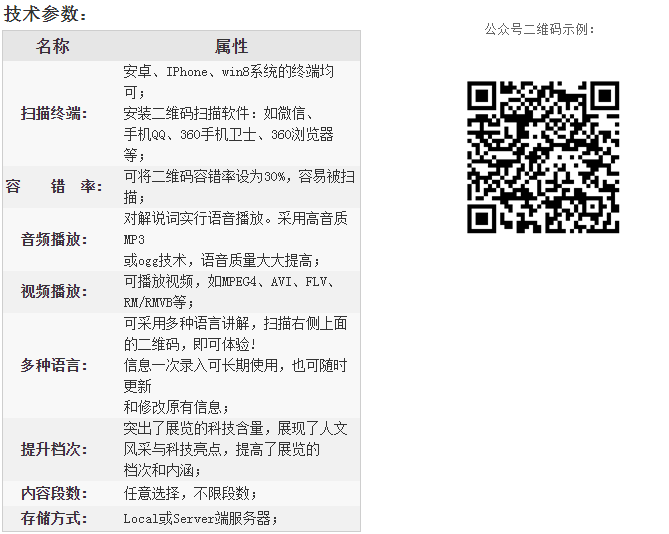Click text 手机QQ、360手机卫士、360浏览器
The height and width of the screenshot is (534, 669).
(229, 134)
